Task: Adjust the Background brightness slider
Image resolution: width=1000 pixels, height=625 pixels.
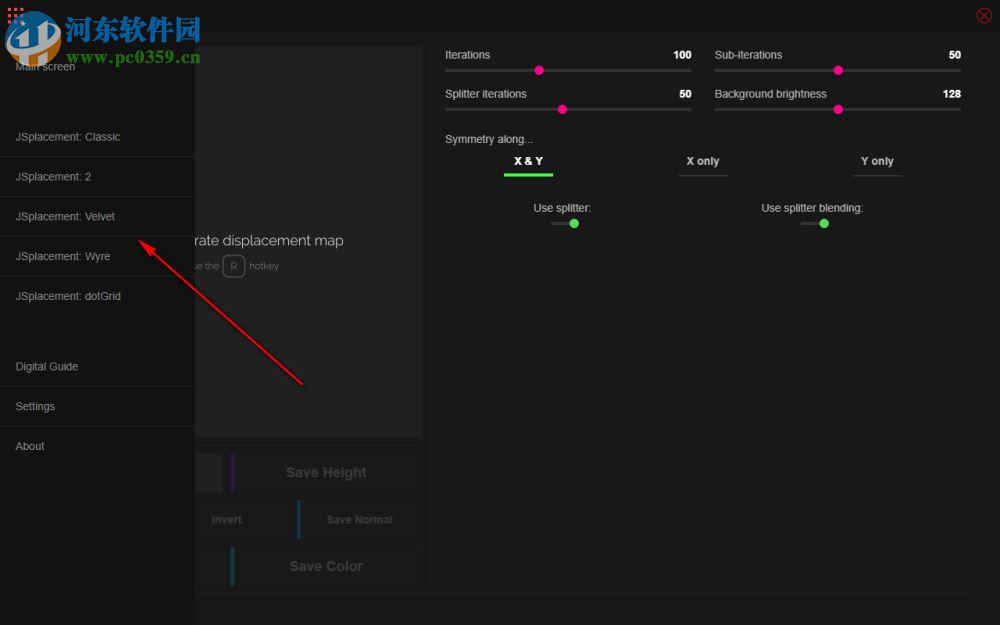Action: coord(837,110)
